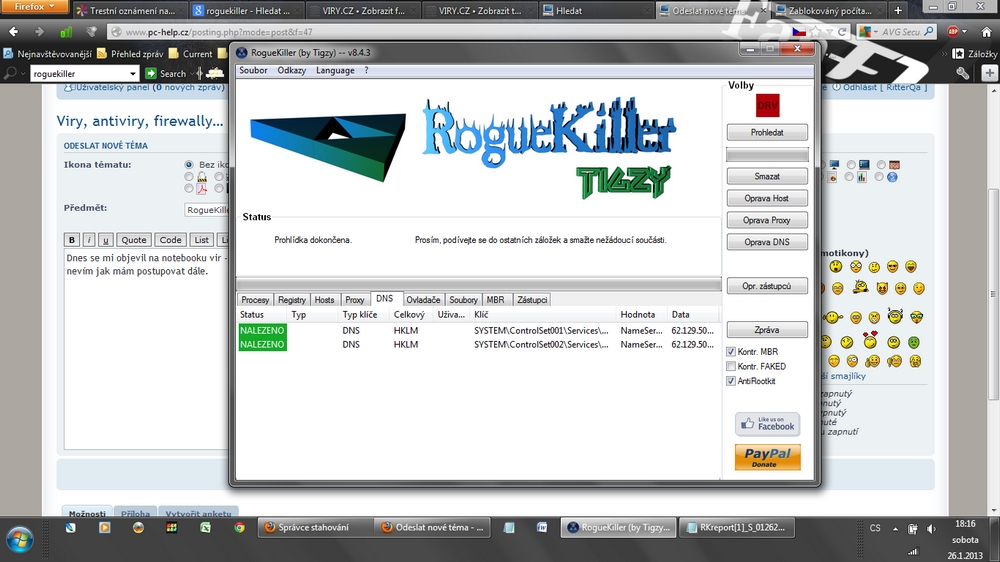Open the Přehled zpráv bookmark
The image size is (1000, 562).
(130, 54)
